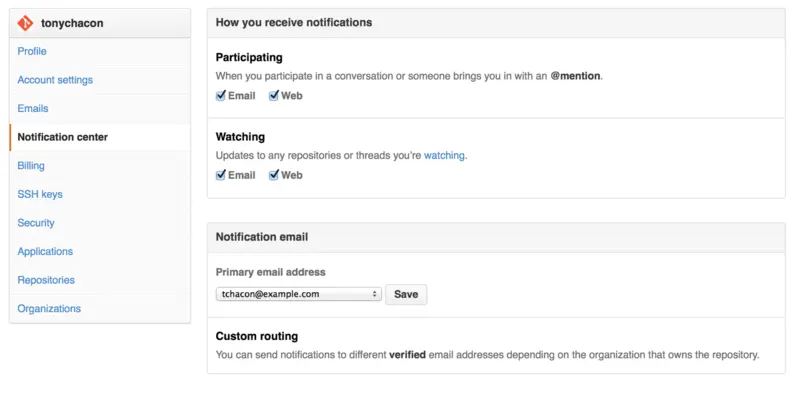Image resolution: width=800 pixels, height=394 pixels.
Task: Click the bold 'verified' word
Action: [x=407, y=355]
